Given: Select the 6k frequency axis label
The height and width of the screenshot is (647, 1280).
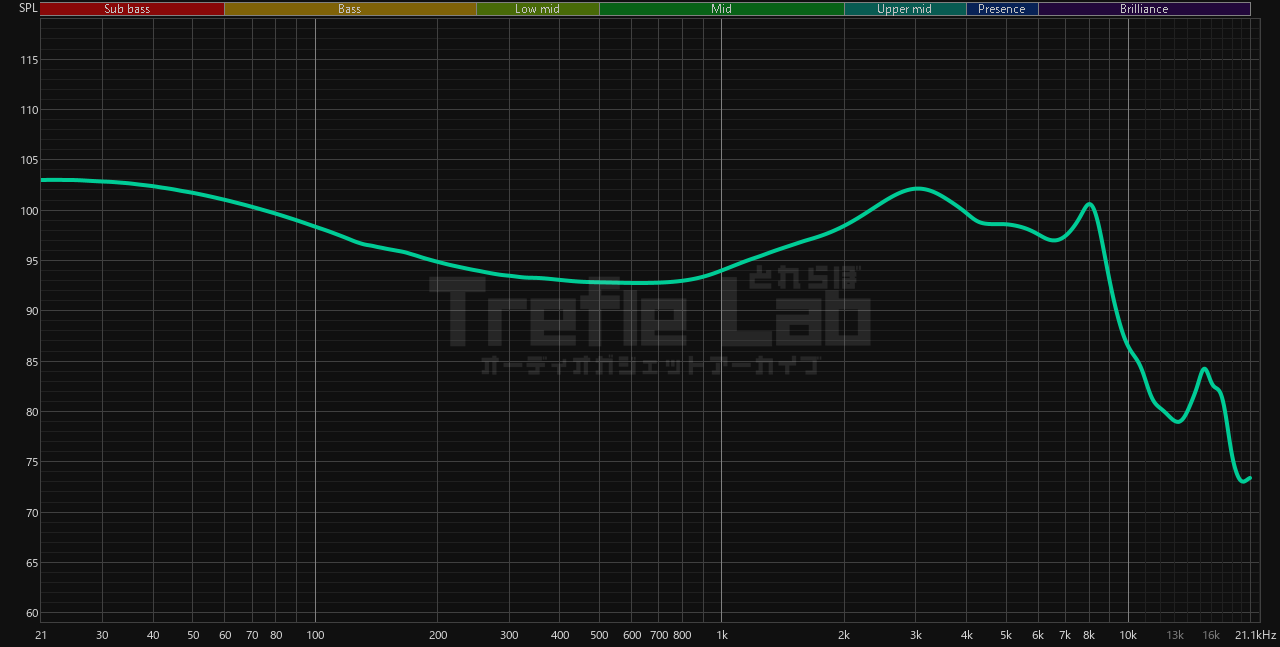Looking at the screenshot, I should tap(1038, 635).
